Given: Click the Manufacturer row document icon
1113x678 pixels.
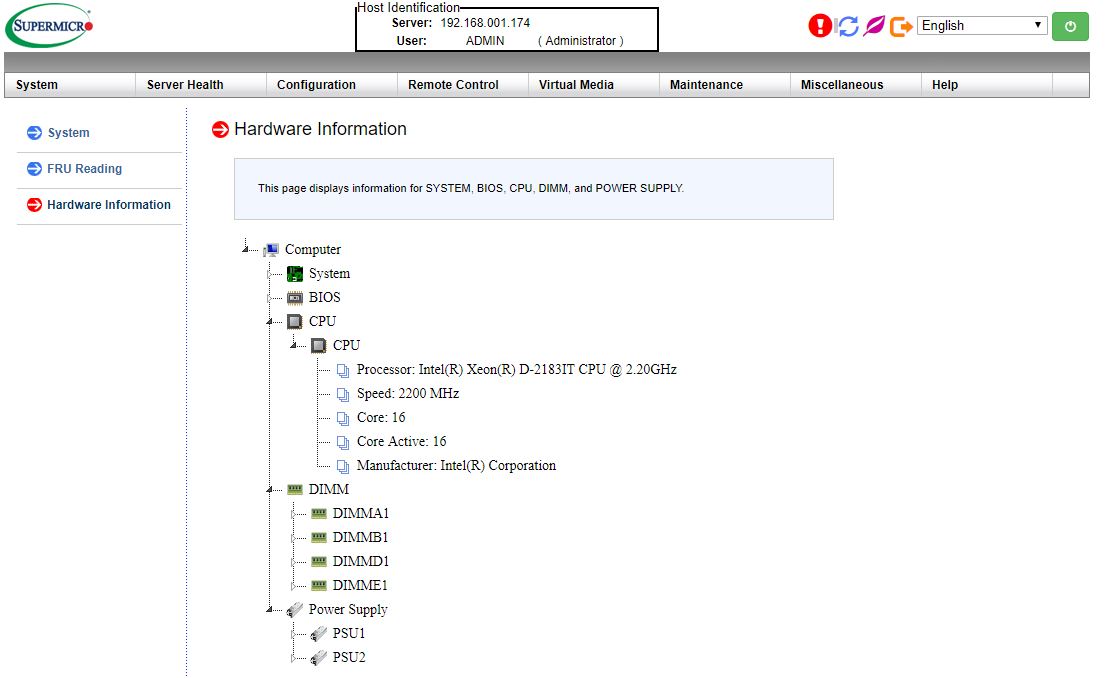Looking at the screenshot, I should point(343,466).
